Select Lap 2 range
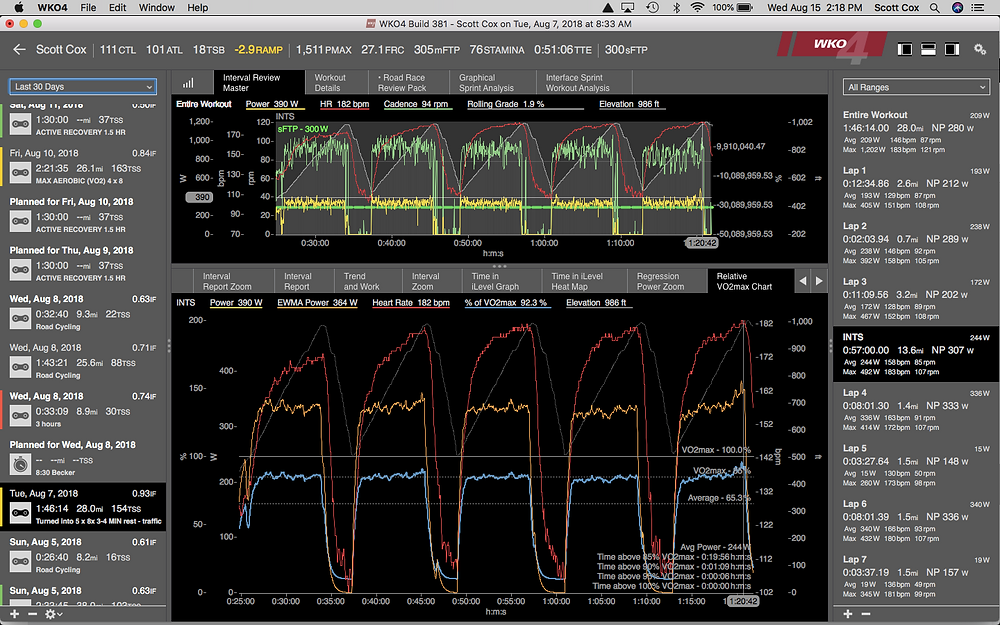This screenshot has width=1000, height=625. click(916, 243)
